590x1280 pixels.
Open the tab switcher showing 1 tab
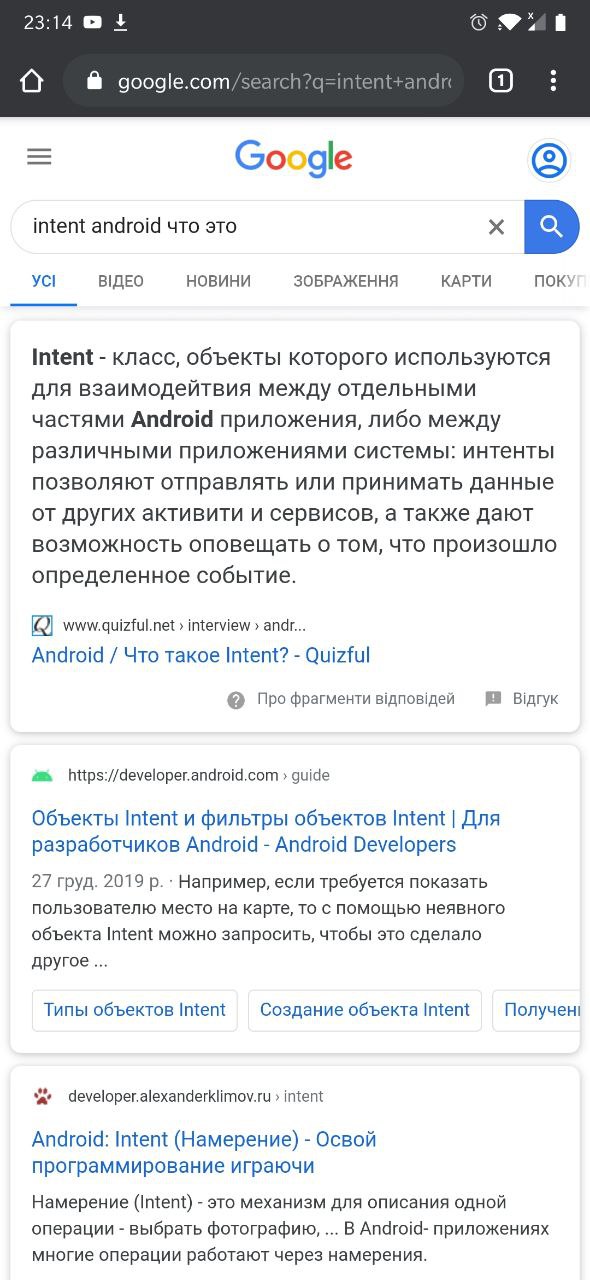(x=501, y=81)
